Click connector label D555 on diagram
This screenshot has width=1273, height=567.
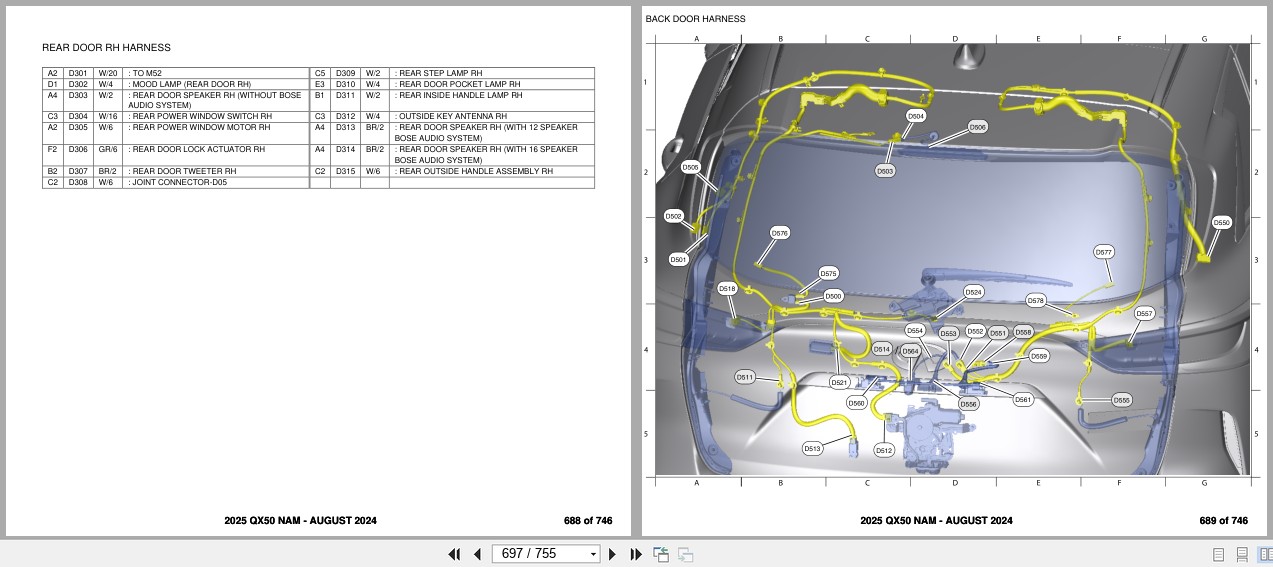(1122, 399)
